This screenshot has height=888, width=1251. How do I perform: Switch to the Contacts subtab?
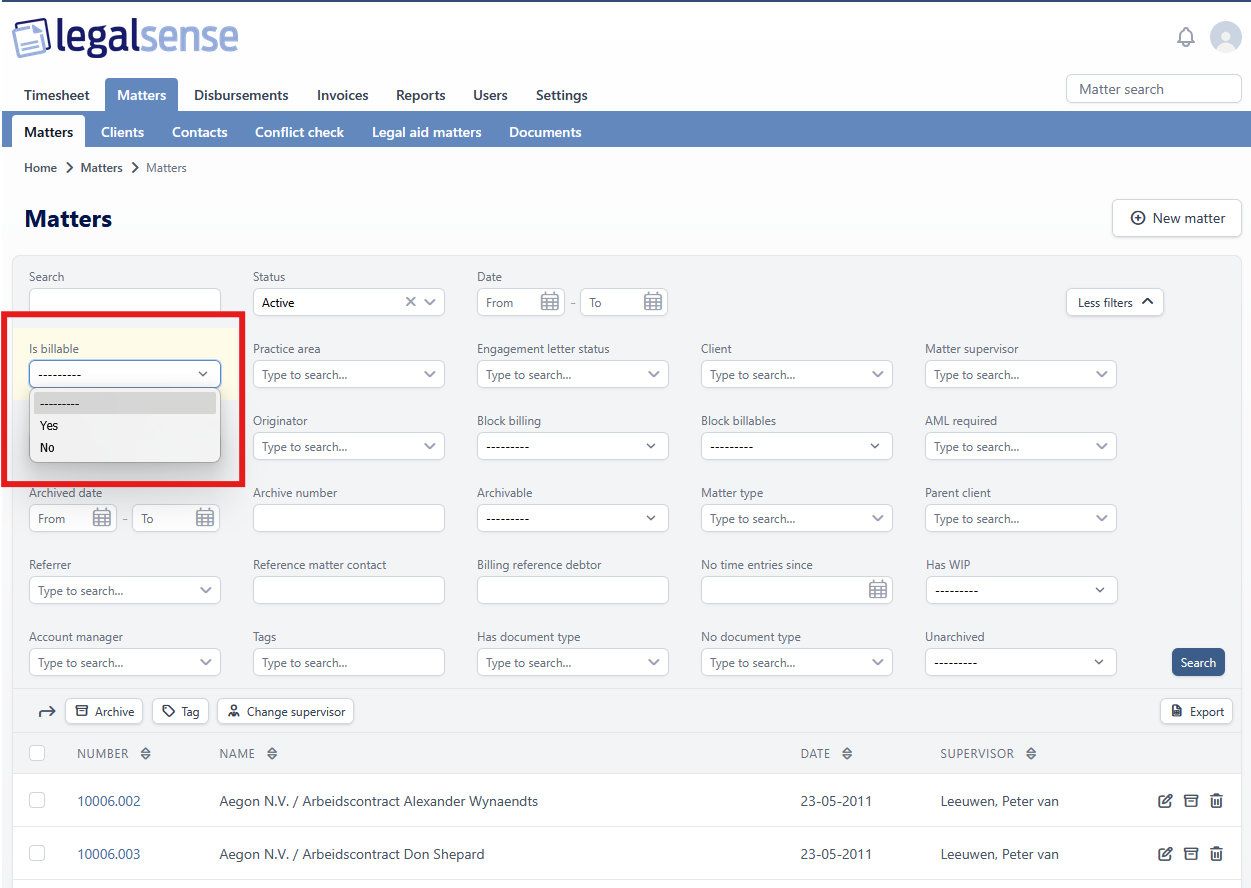point(200,132)
